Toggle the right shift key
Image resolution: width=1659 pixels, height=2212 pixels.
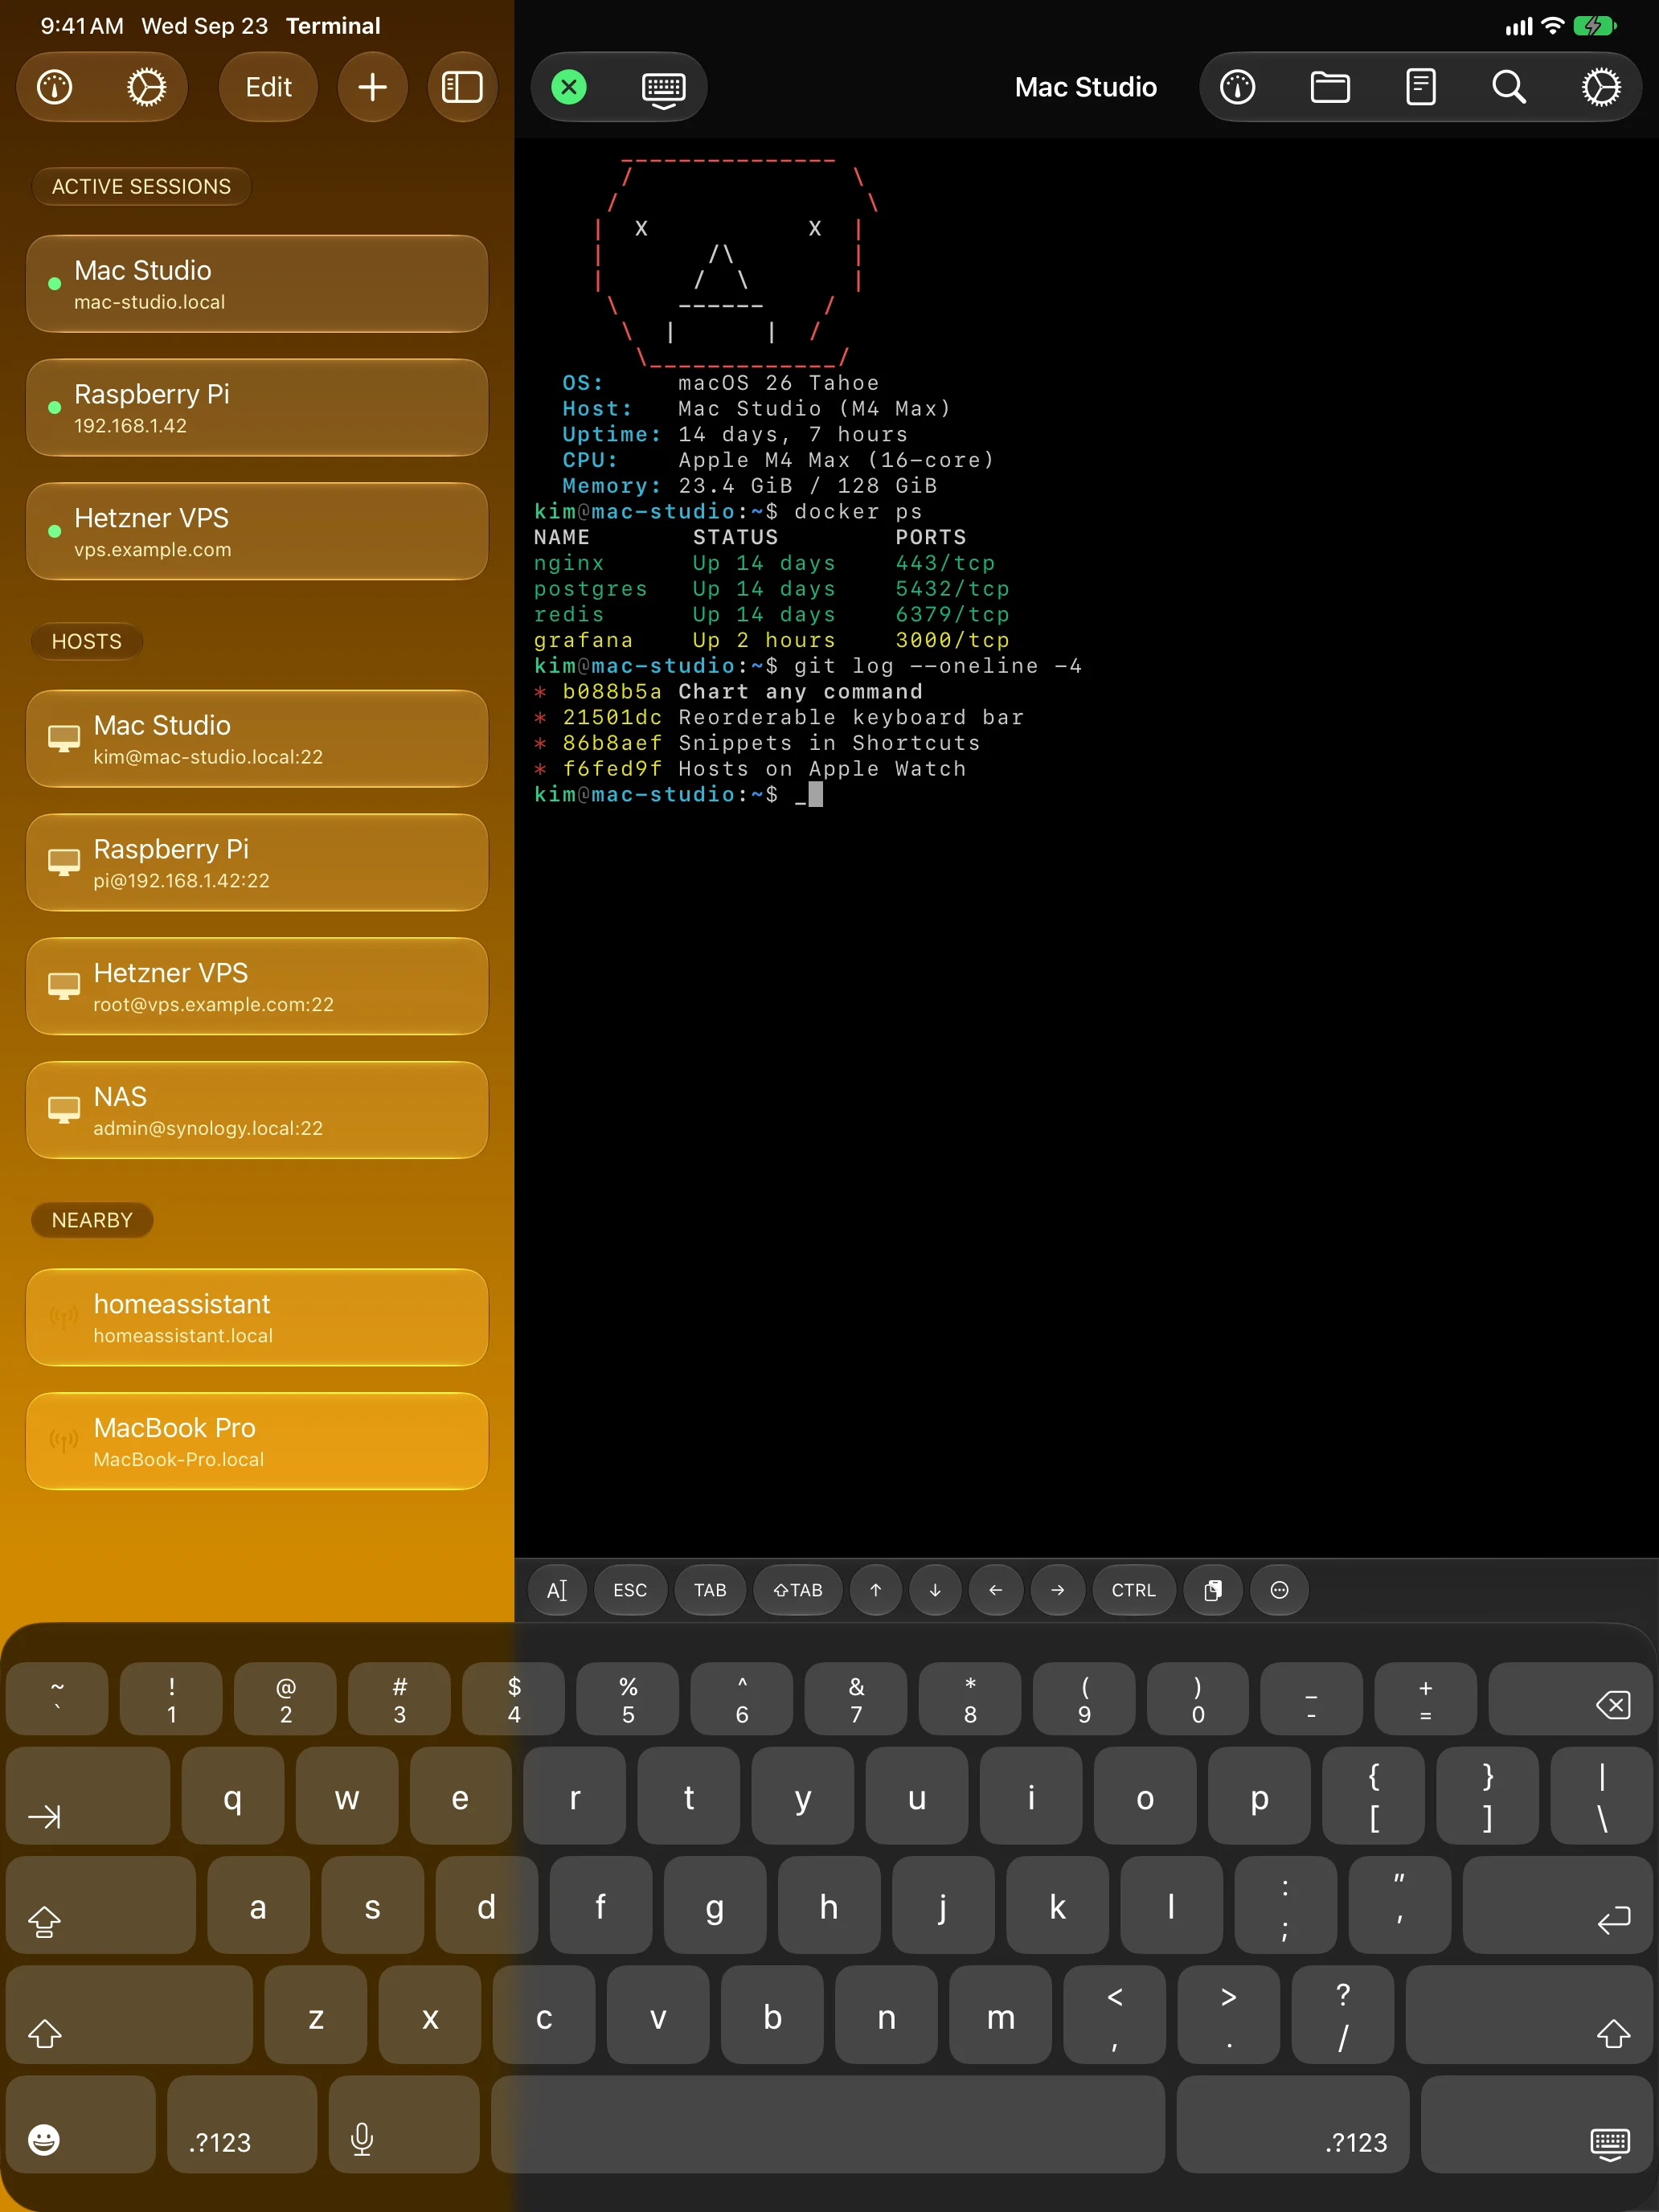point(1529,2015)
